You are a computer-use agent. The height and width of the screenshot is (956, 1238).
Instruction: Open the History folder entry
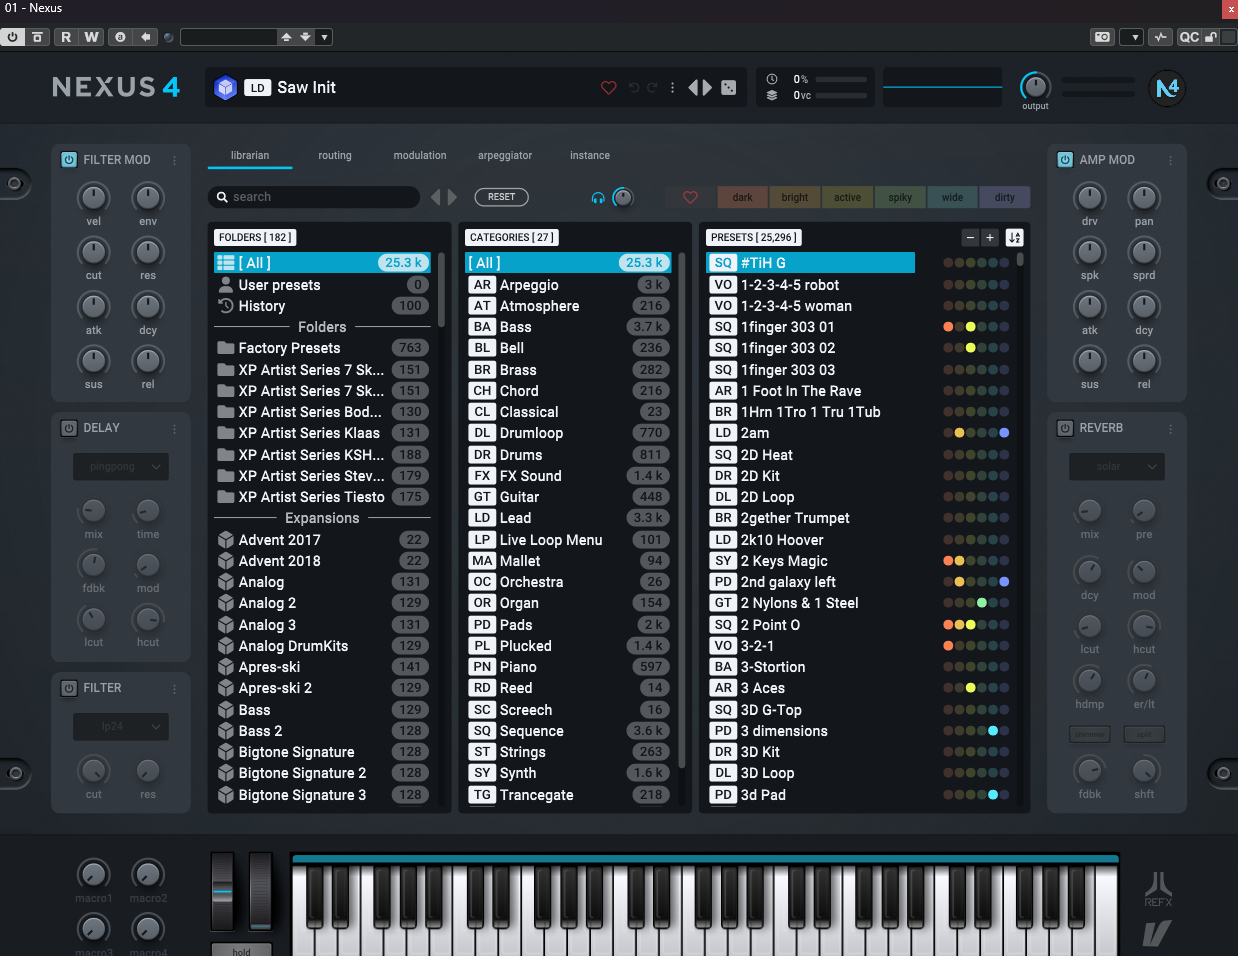click(x=322, y=306)
